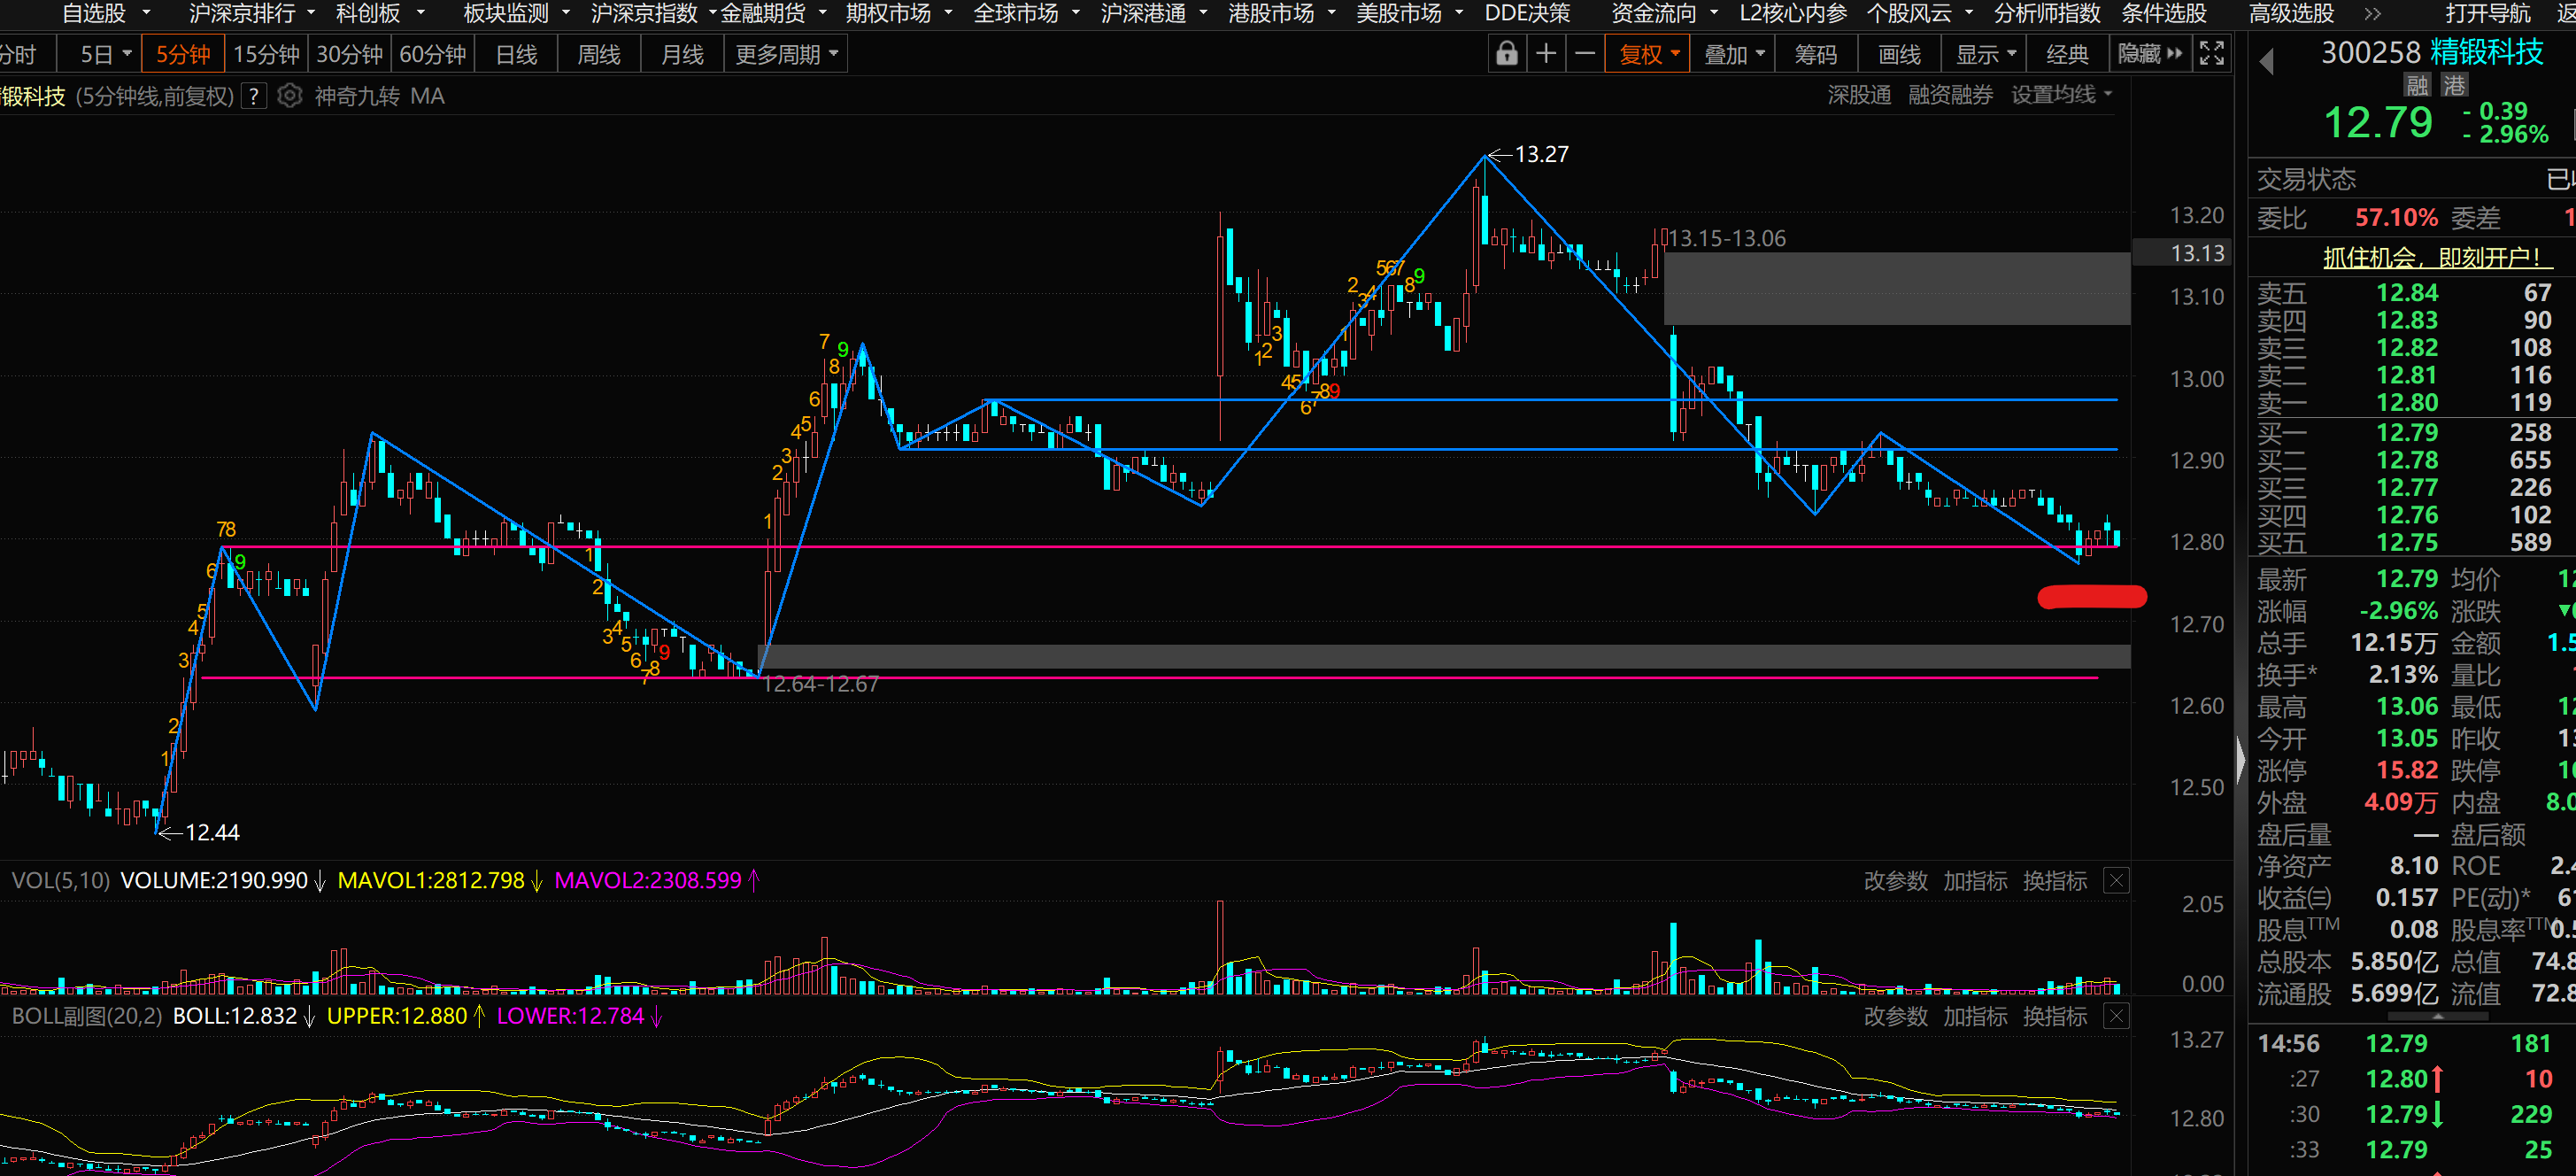Enter fullscreen chart mode icon
This screenshot has width=2576, height=1176.
(x=2211, y=54)
